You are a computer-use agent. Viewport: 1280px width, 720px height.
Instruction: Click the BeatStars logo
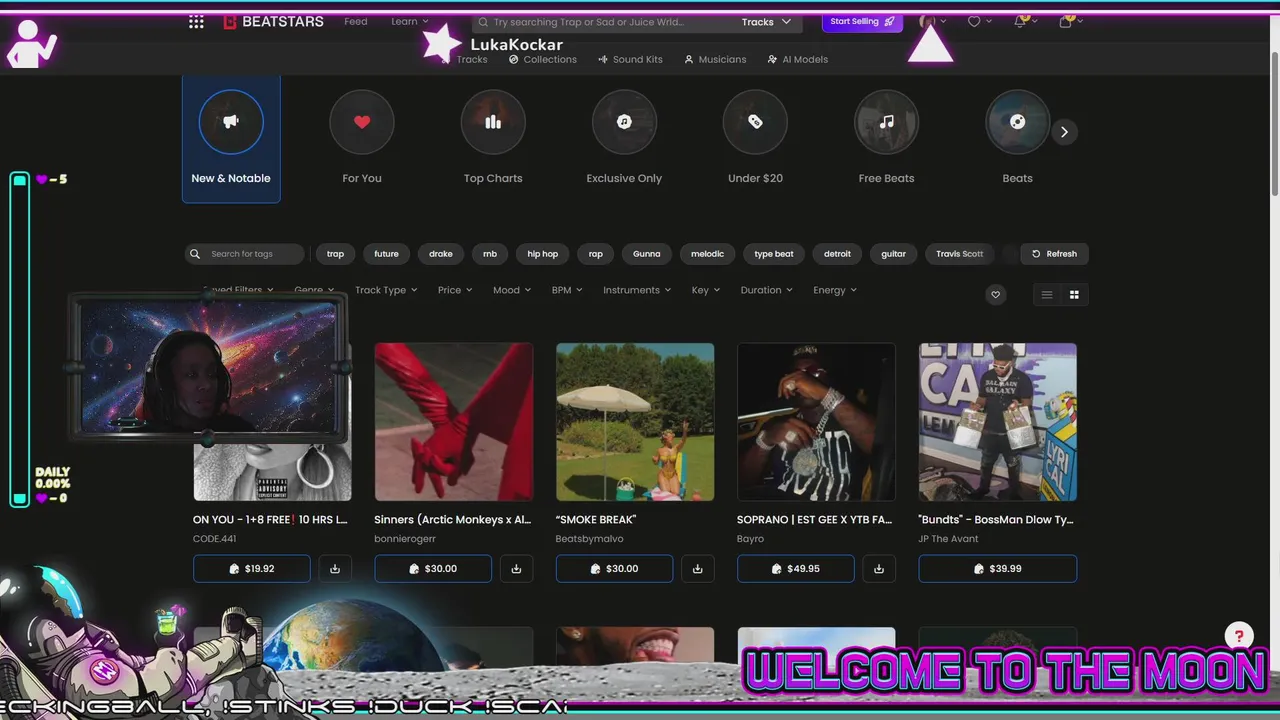[x=273, y=21]
